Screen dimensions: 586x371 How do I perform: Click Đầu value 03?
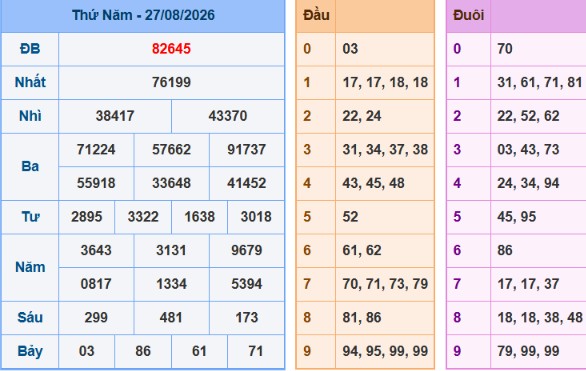(x=350, y=49)
